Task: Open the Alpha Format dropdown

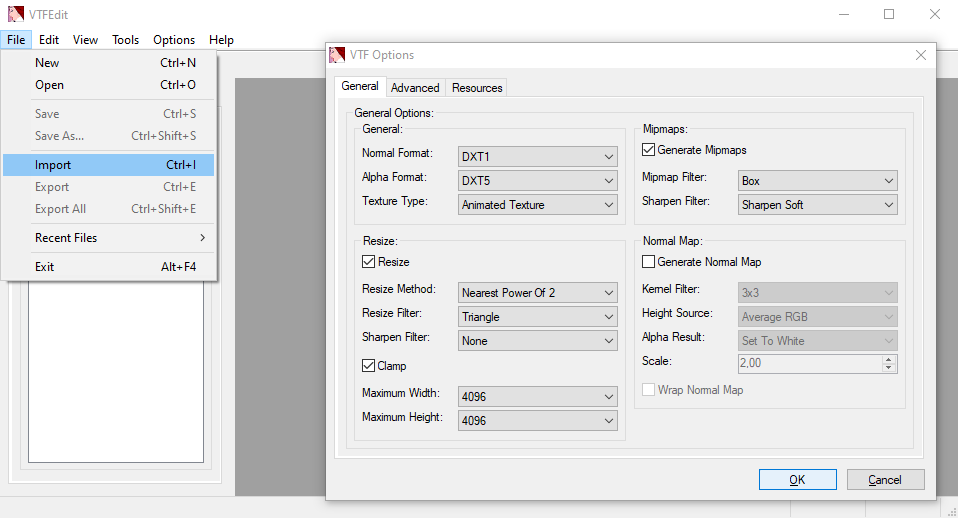Action: point(538,180)
